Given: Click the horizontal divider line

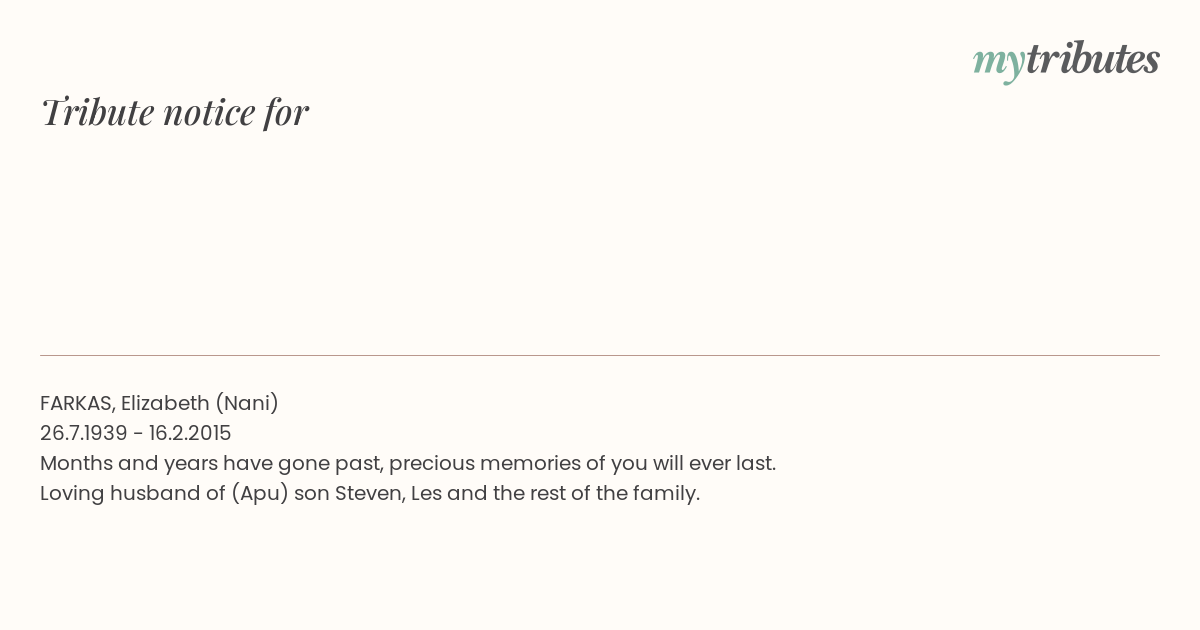Looking at the screenshot, I should point(600,355).
